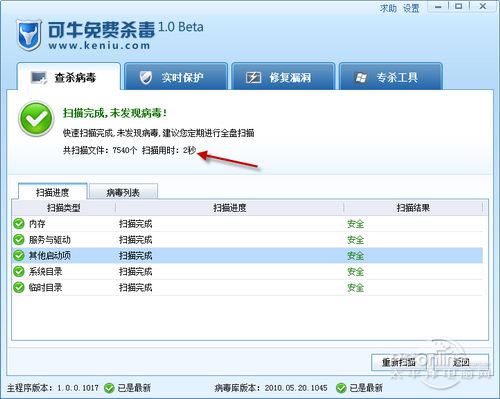Select the 内存 scan row
Image resolution: width=500 pixels, height=399 pixels.
pos(248,224)
